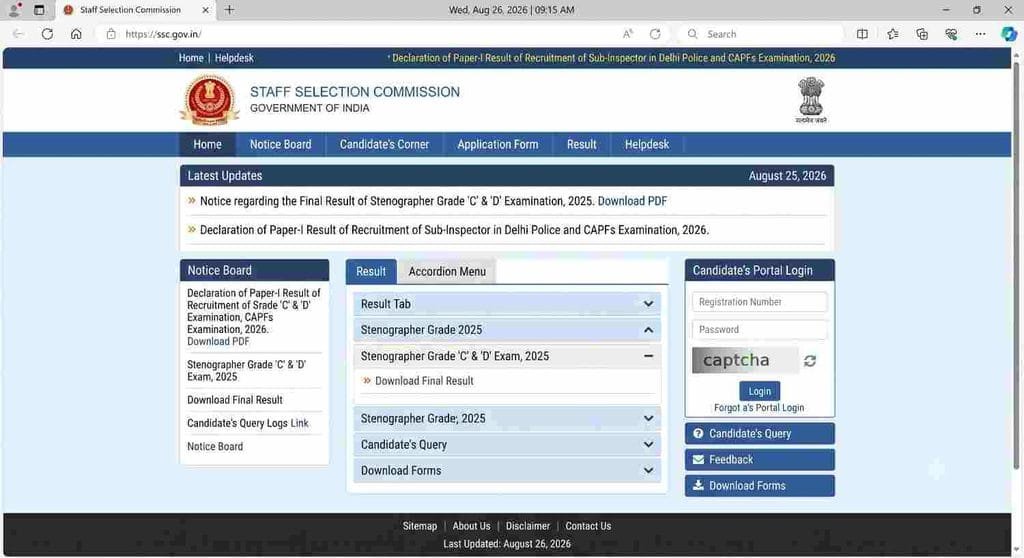The width and height of the screenshot is (1024, 558).
Task: Open the tab actions menu icon
Action: [x=39, y=10]
